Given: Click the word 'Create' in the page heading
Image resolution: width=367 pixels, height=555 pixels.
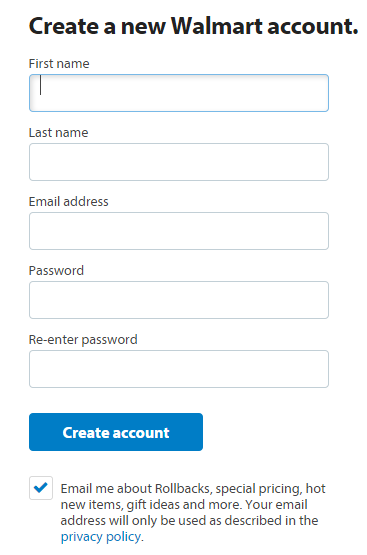Looking at the screenshot, I should (64, 26).
